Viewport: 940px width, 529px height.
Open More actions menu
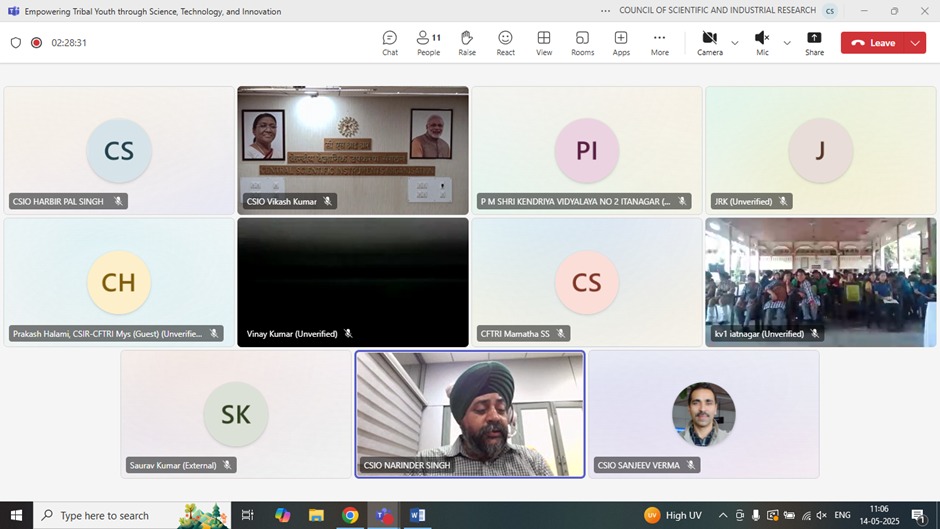659,43
